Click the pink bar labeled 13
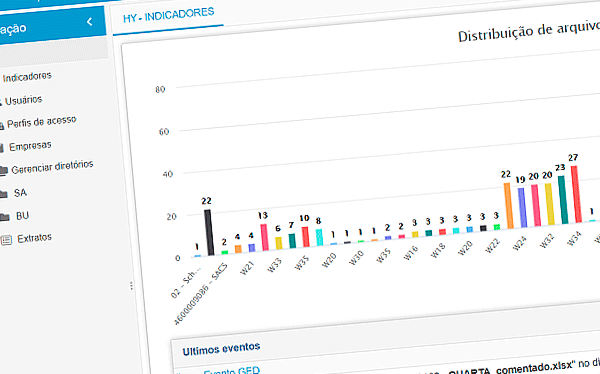Screen dimensions: 600x374 [264, 237]
